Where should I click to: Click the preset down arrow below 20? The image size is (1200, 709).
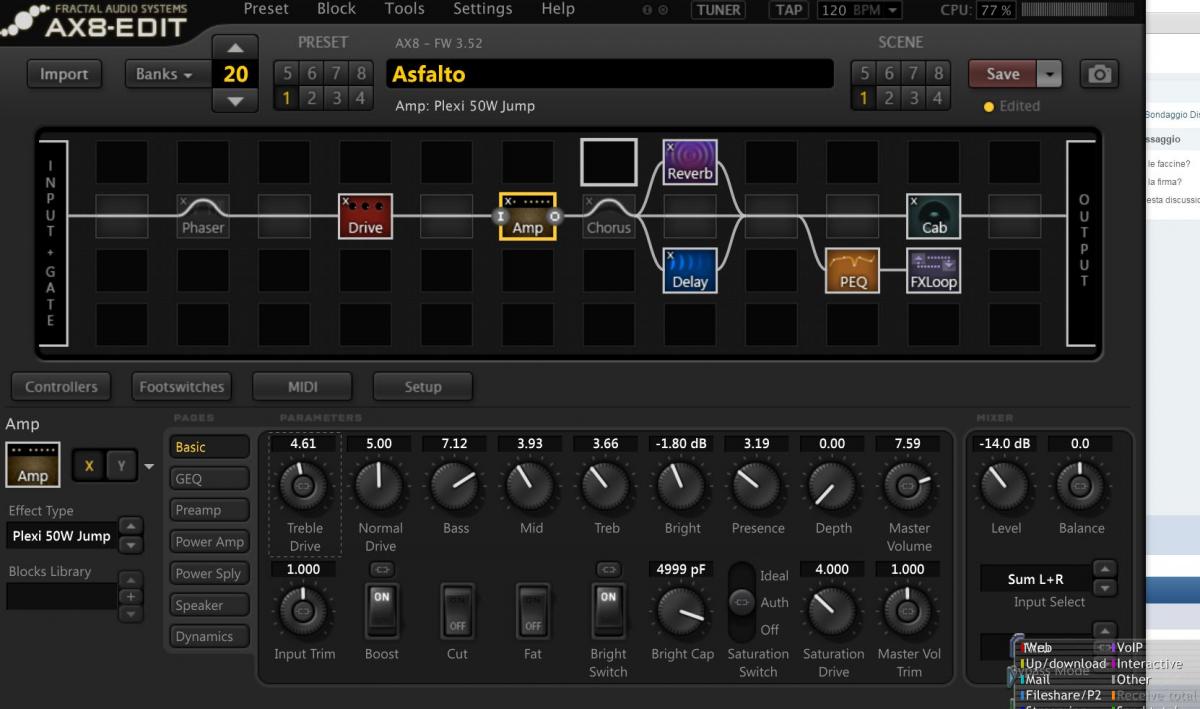235,100
